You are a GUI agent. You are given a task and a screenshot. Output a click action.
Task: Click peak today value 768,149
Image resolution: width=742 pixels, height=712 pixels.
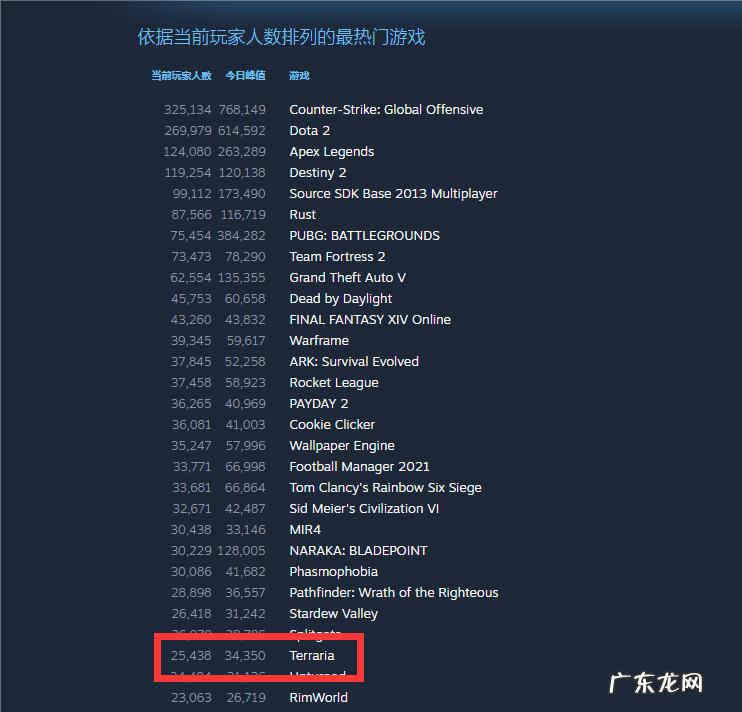(242, 110)
